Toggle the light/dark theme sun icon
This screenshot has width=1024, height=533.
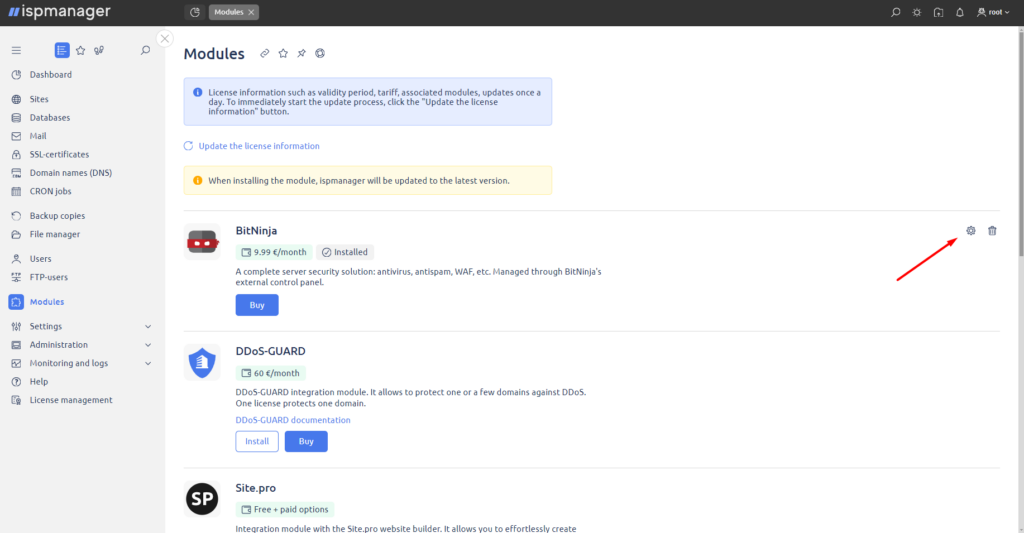[917, 12]
